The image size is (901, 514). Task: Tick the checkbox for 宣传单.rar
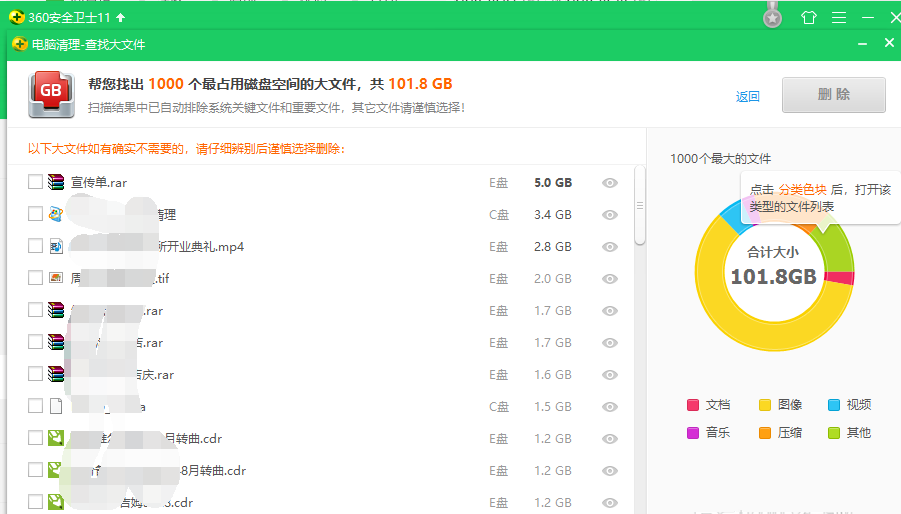[35, 182]
